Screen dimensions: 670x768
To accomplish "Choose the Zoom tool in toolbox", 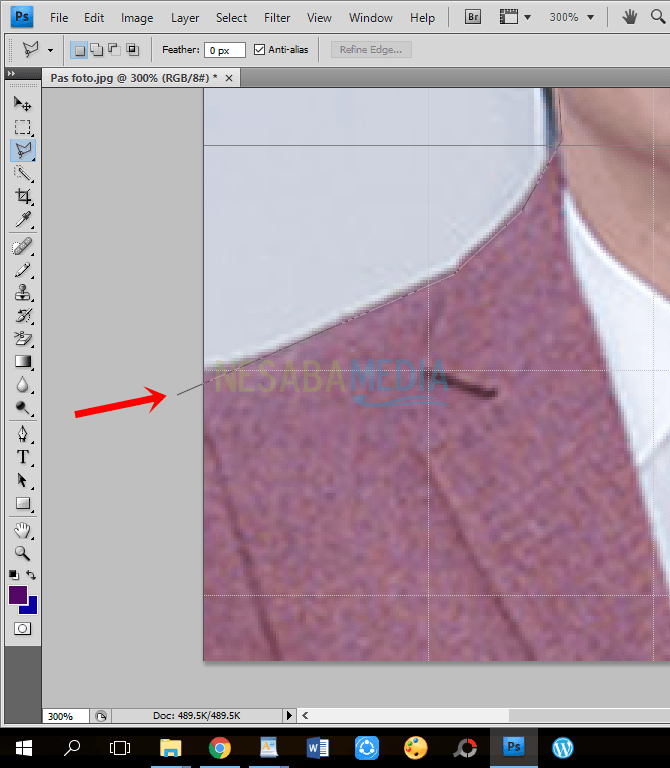I will (x=22, y=553).
